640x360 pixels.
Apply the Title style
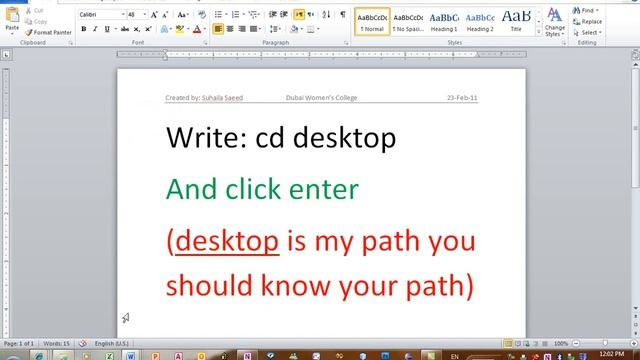(x=516, y=22)
